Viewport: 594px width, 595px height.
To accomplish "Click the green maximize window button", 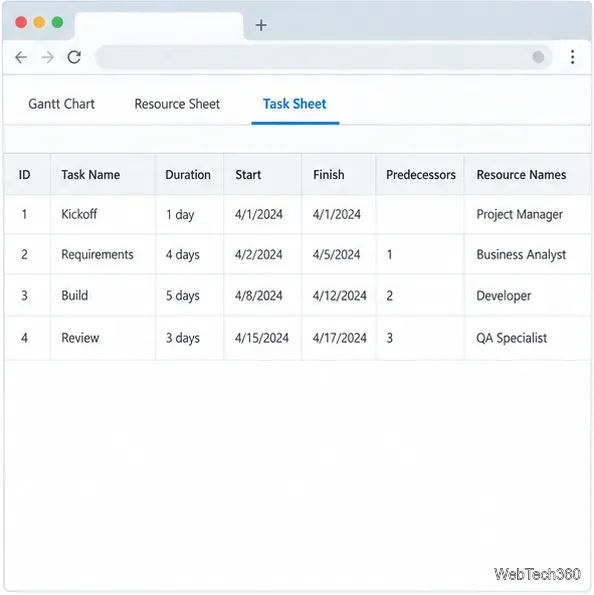I will (57, 22).
